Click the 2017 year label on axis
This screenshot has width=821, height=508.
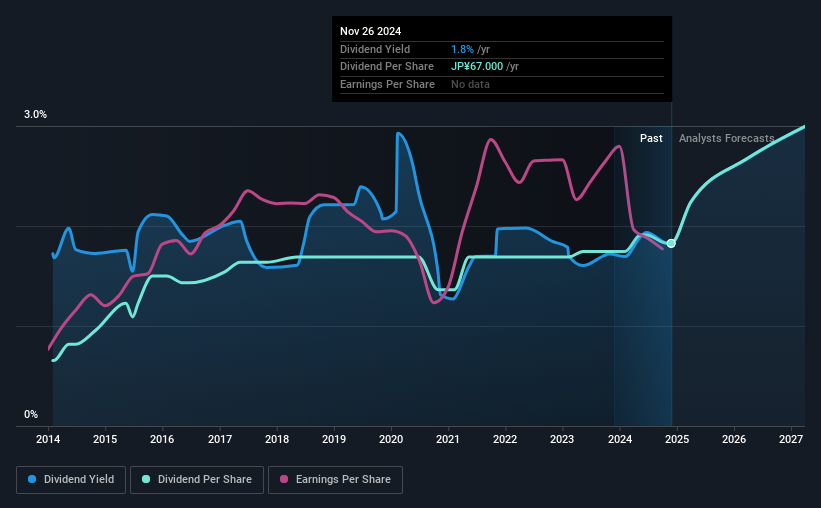pos(219,439)
